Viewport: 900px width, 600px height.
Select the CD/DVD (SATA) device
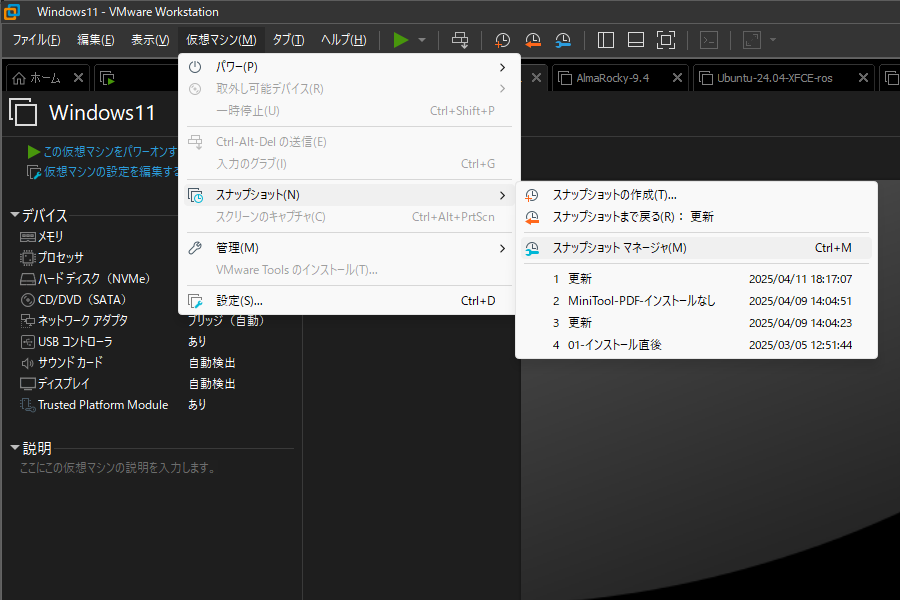click(73, 300)
